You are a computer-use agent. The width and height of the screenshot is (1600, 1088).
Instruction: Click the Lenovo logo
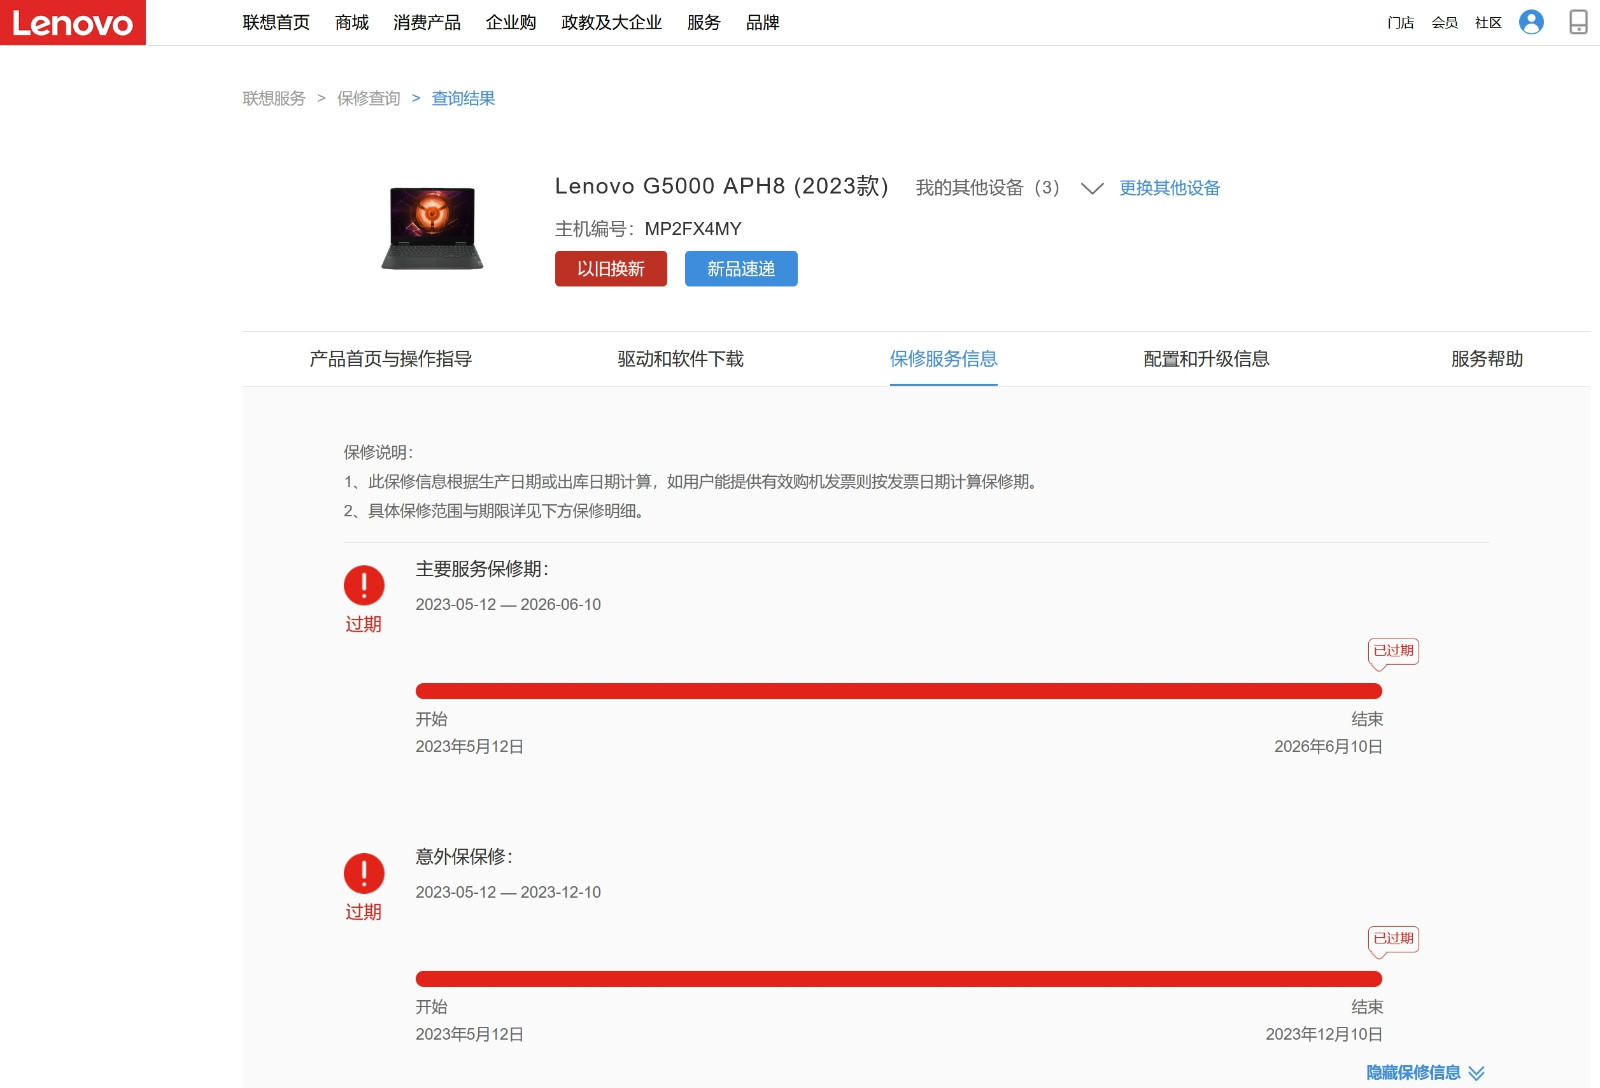73,22
